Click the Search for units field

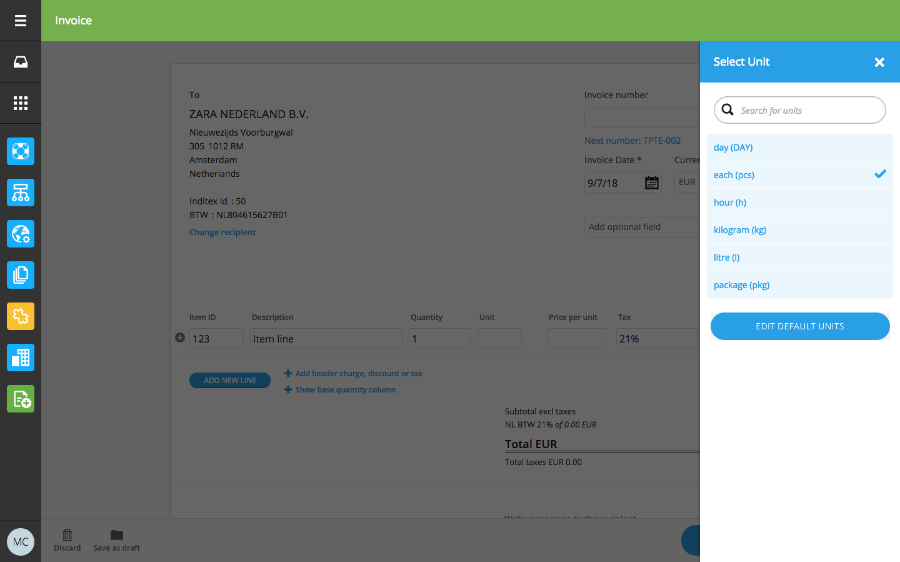click(800, 110)
